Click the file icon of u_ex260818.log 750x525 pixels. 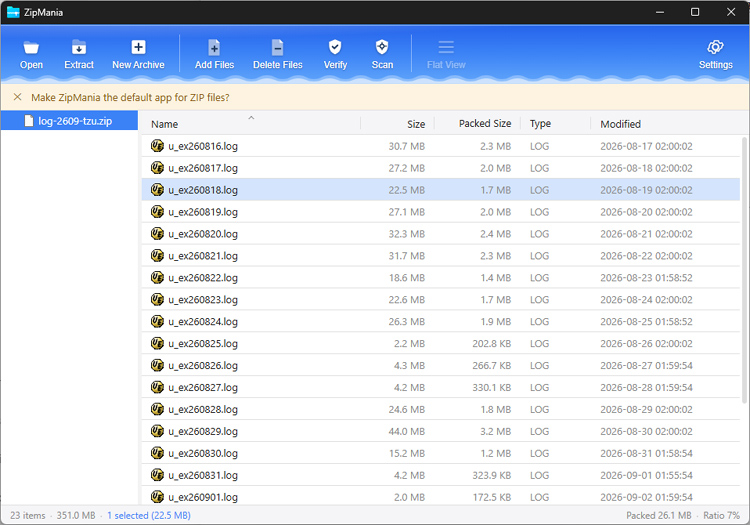click(x=157, y=190)
